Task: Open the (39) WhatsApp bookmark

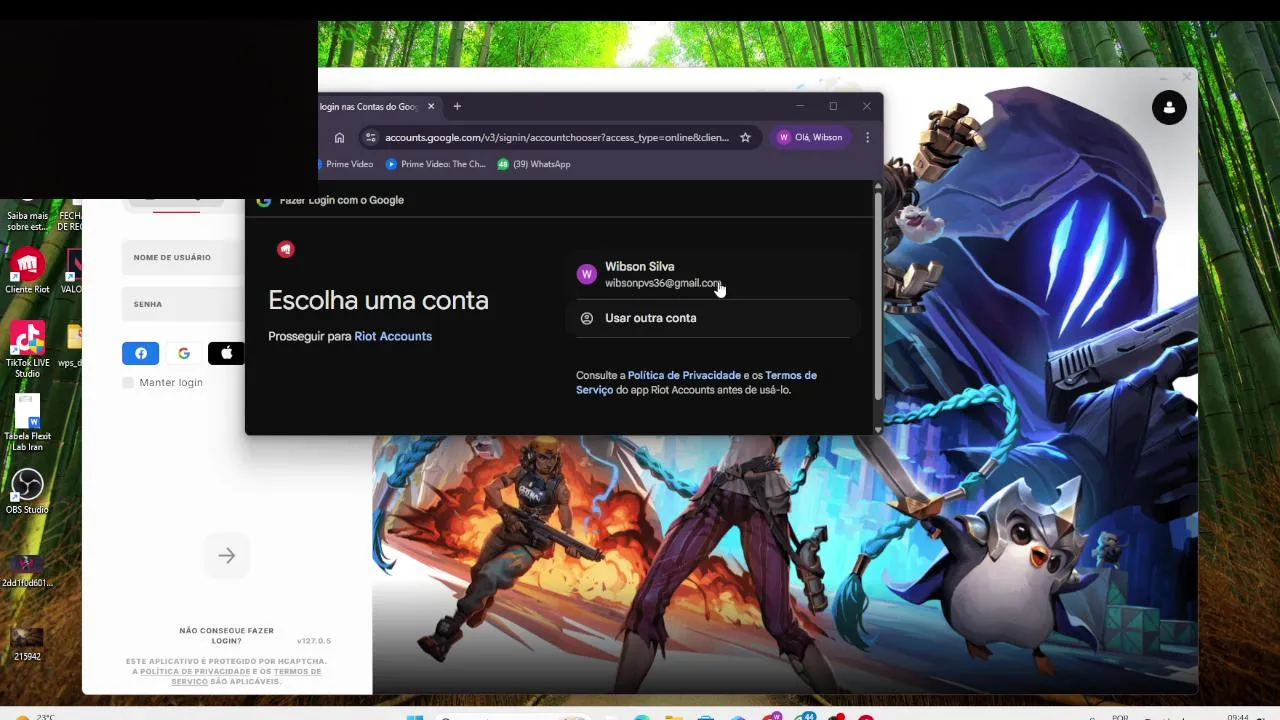Action: 534,164
